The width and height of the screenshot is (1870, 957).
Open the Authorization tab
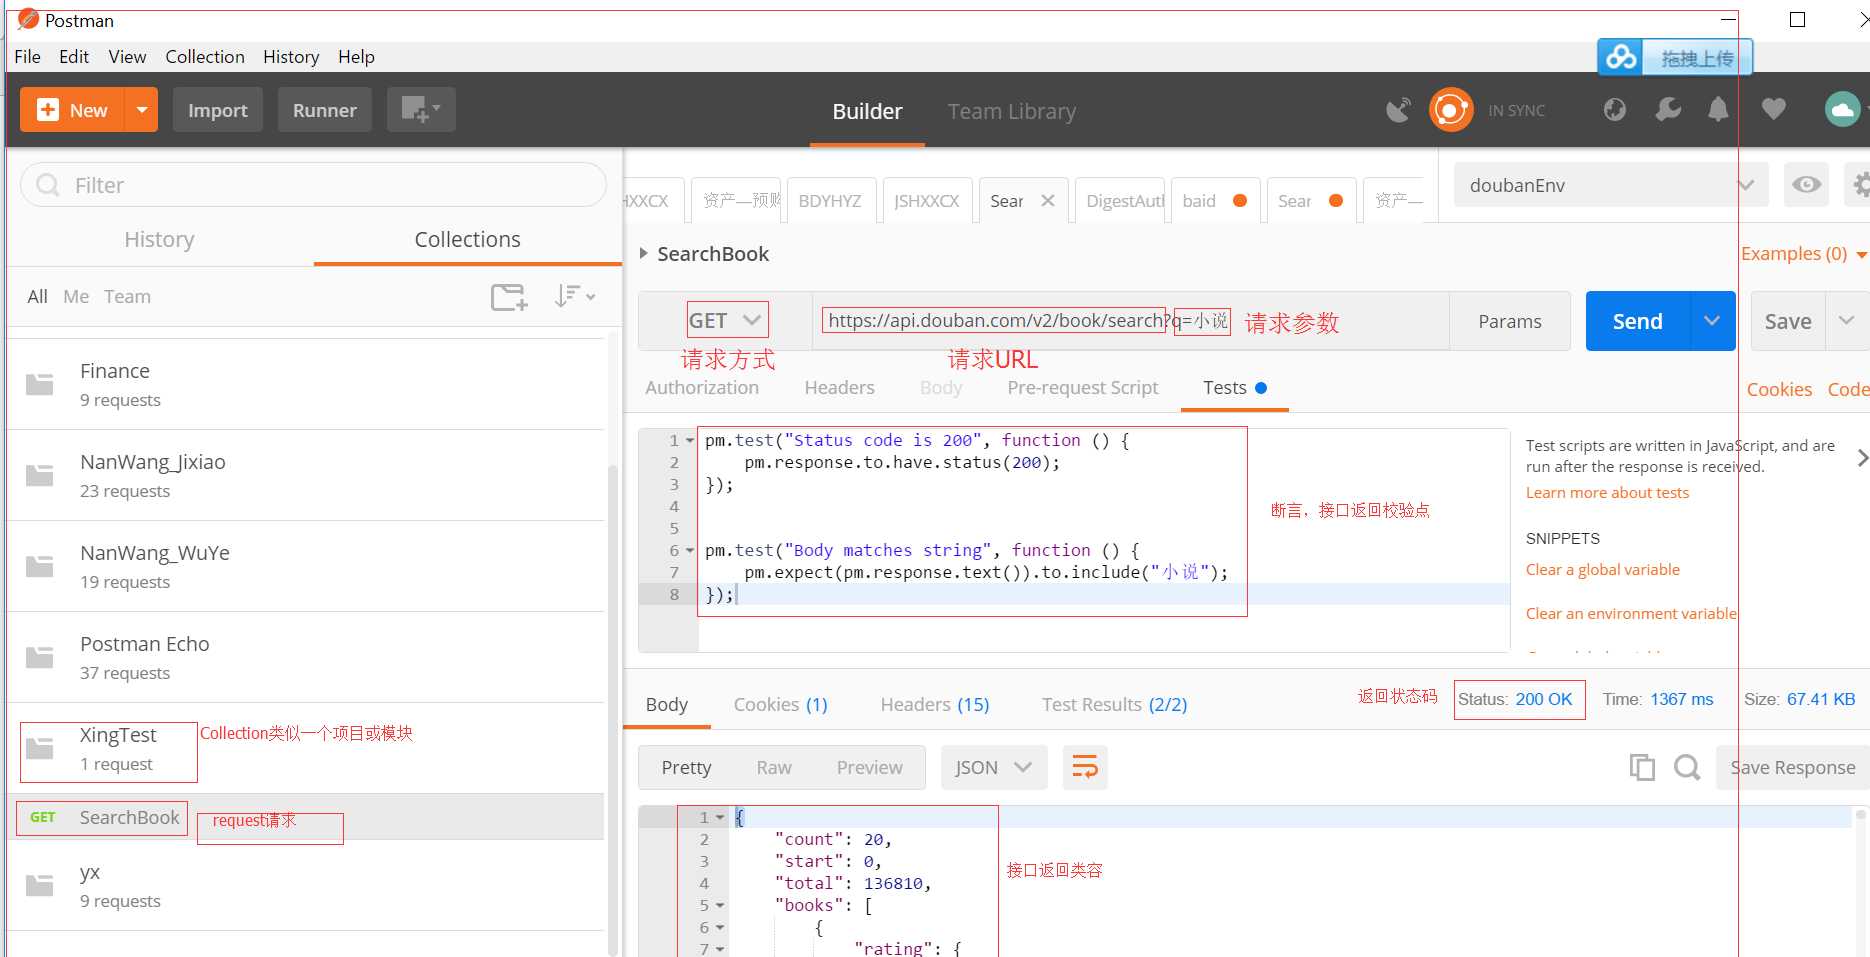(702, 388)
